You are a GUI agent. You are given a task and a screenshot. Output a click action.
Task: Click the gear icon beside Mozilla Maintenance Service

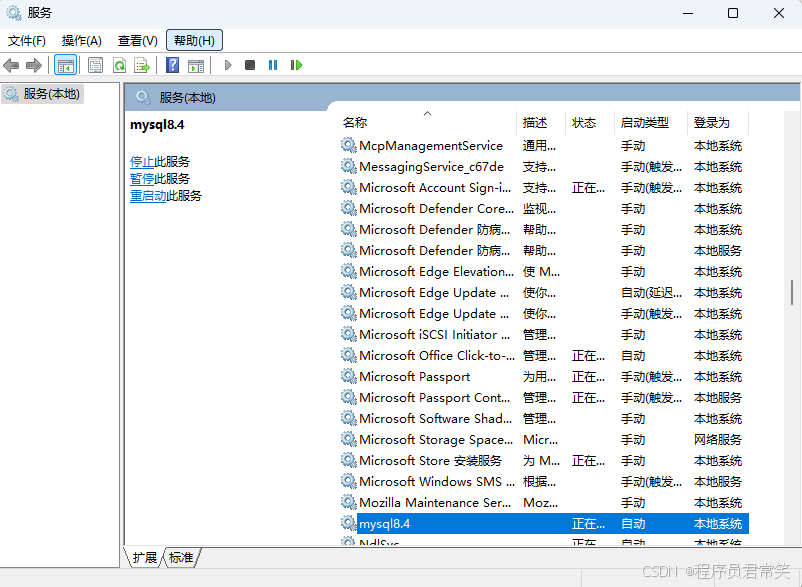[349, 503]
